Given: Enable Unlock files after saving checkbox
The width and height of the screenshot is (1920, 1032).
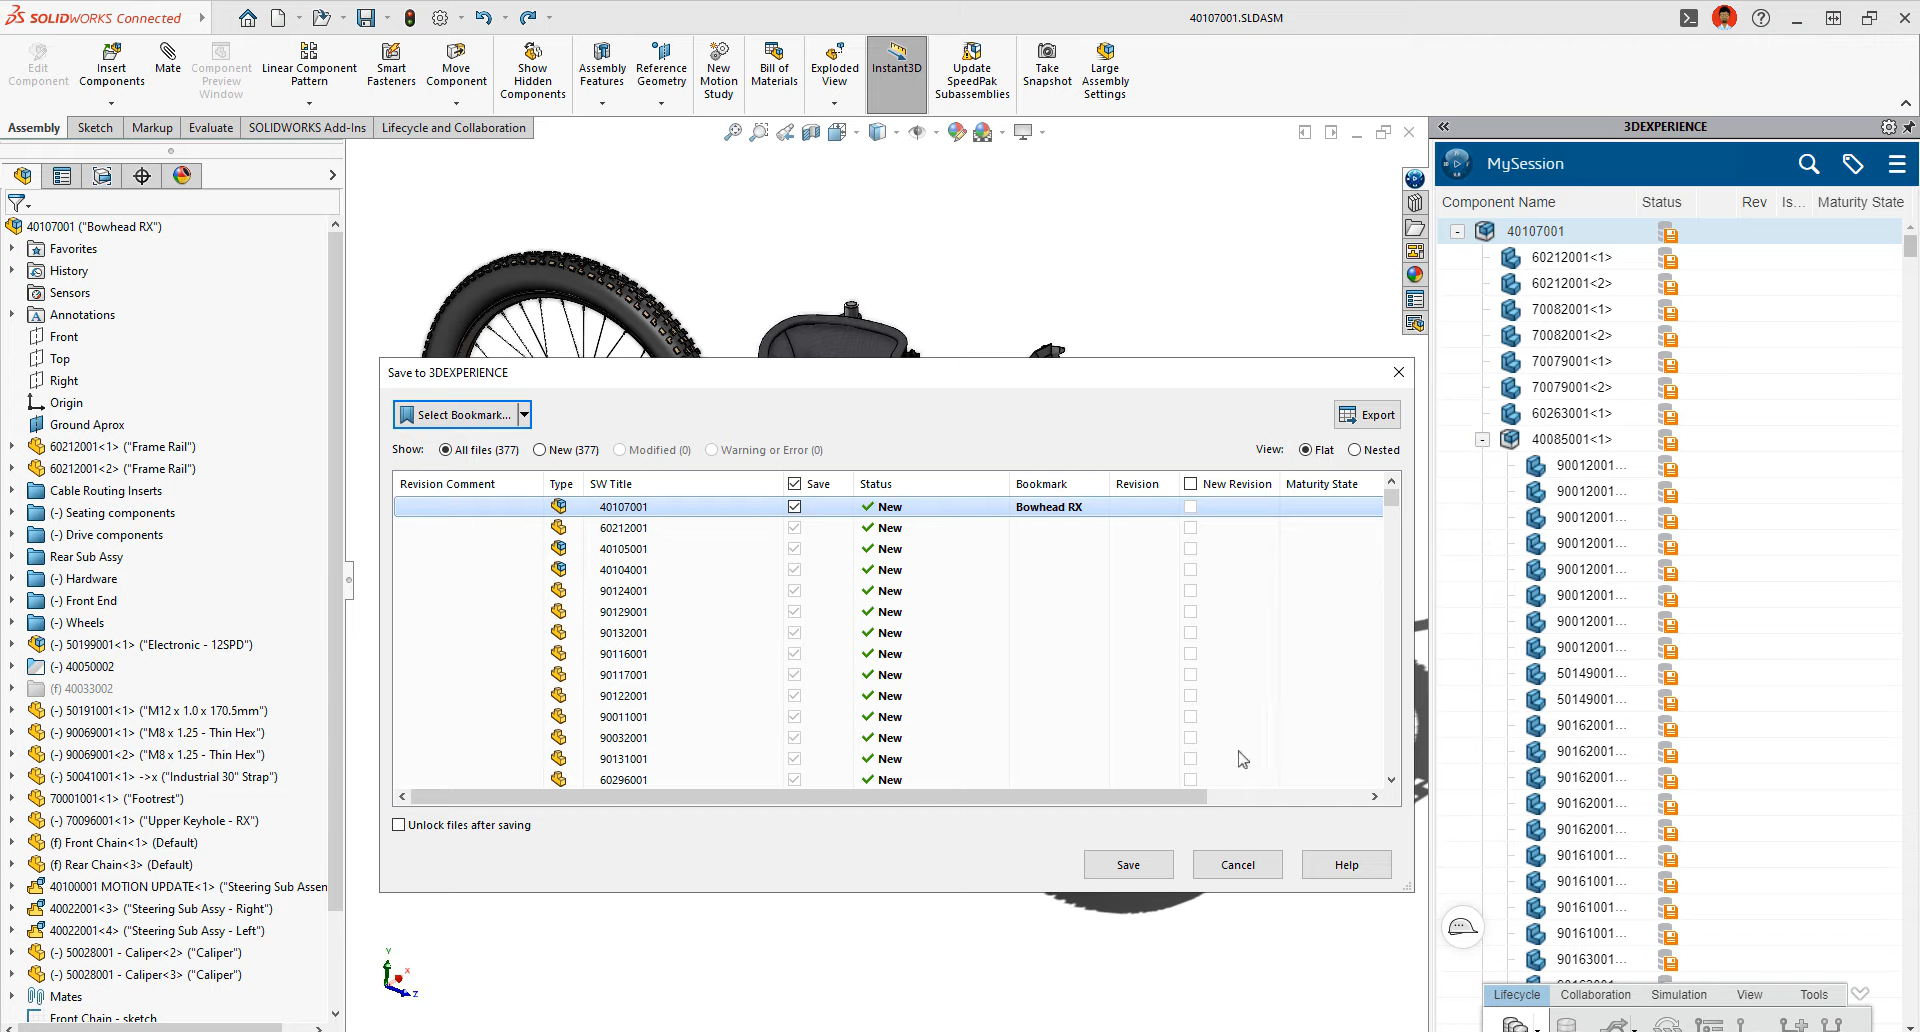Looking at the screenshot, I should pyautogui.click(x=399, y=825).
